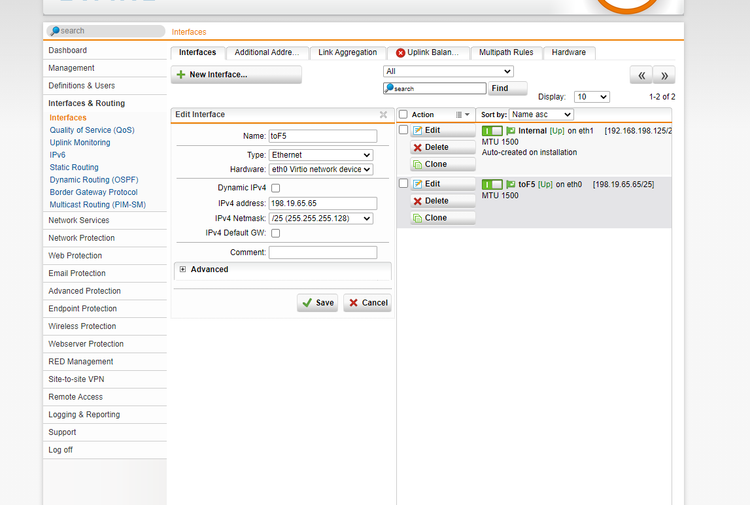Open Quality of Service (QoS) link
This screenshot has width=750, height=505.
click(92, 130)
